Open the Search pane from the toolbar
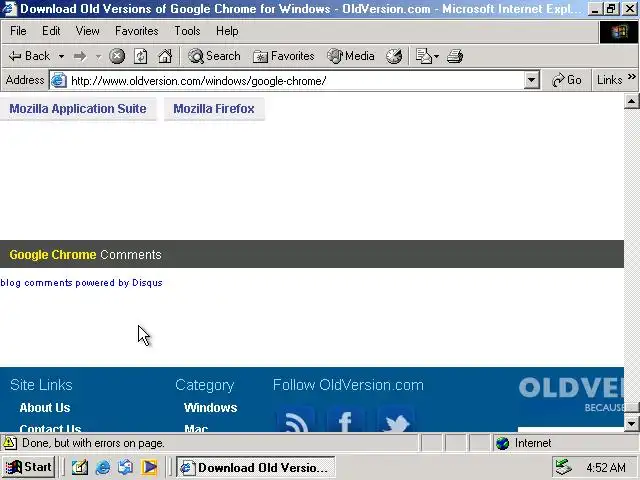The image size is (640, 480). [214, 56]
